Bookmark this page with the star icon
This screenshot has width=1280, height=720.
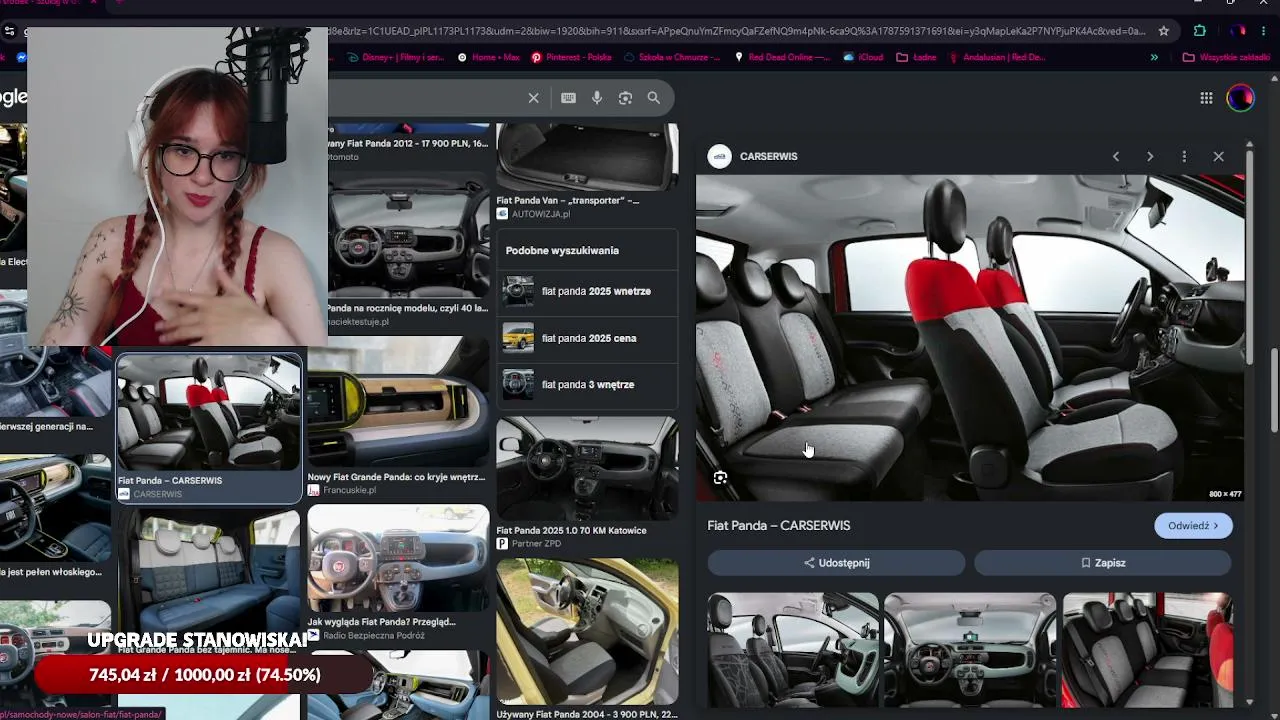coord(1164,31)
